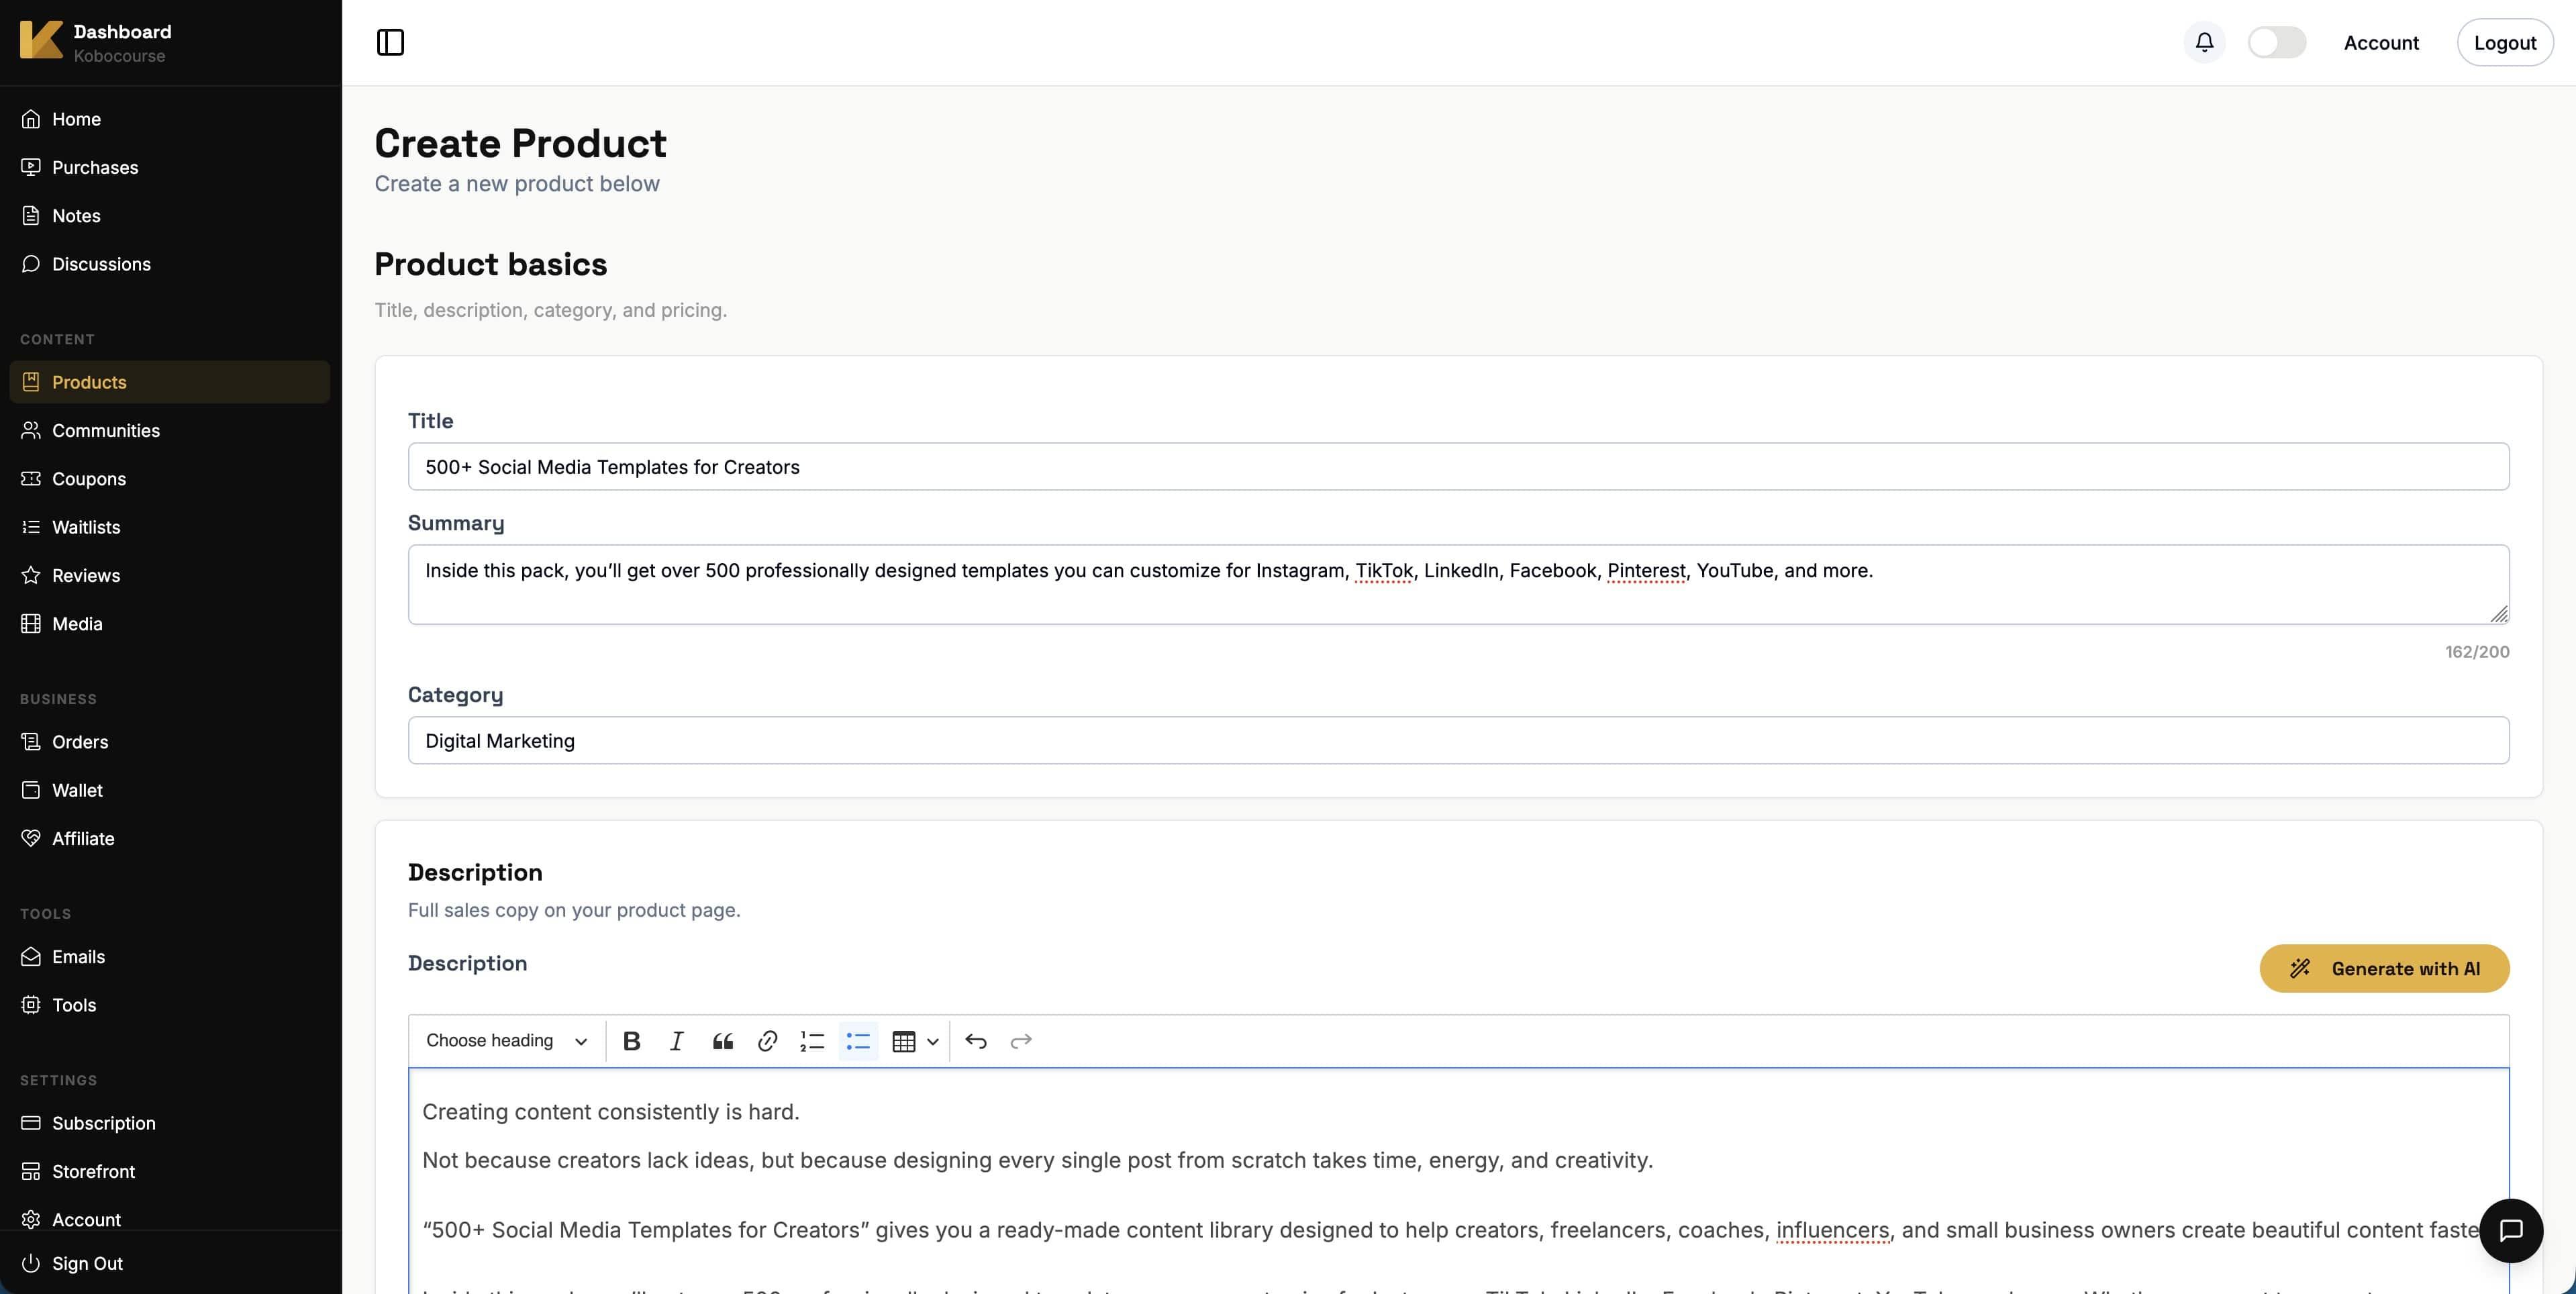
Task: Click the Logout button
Action: pos(2505,43)
